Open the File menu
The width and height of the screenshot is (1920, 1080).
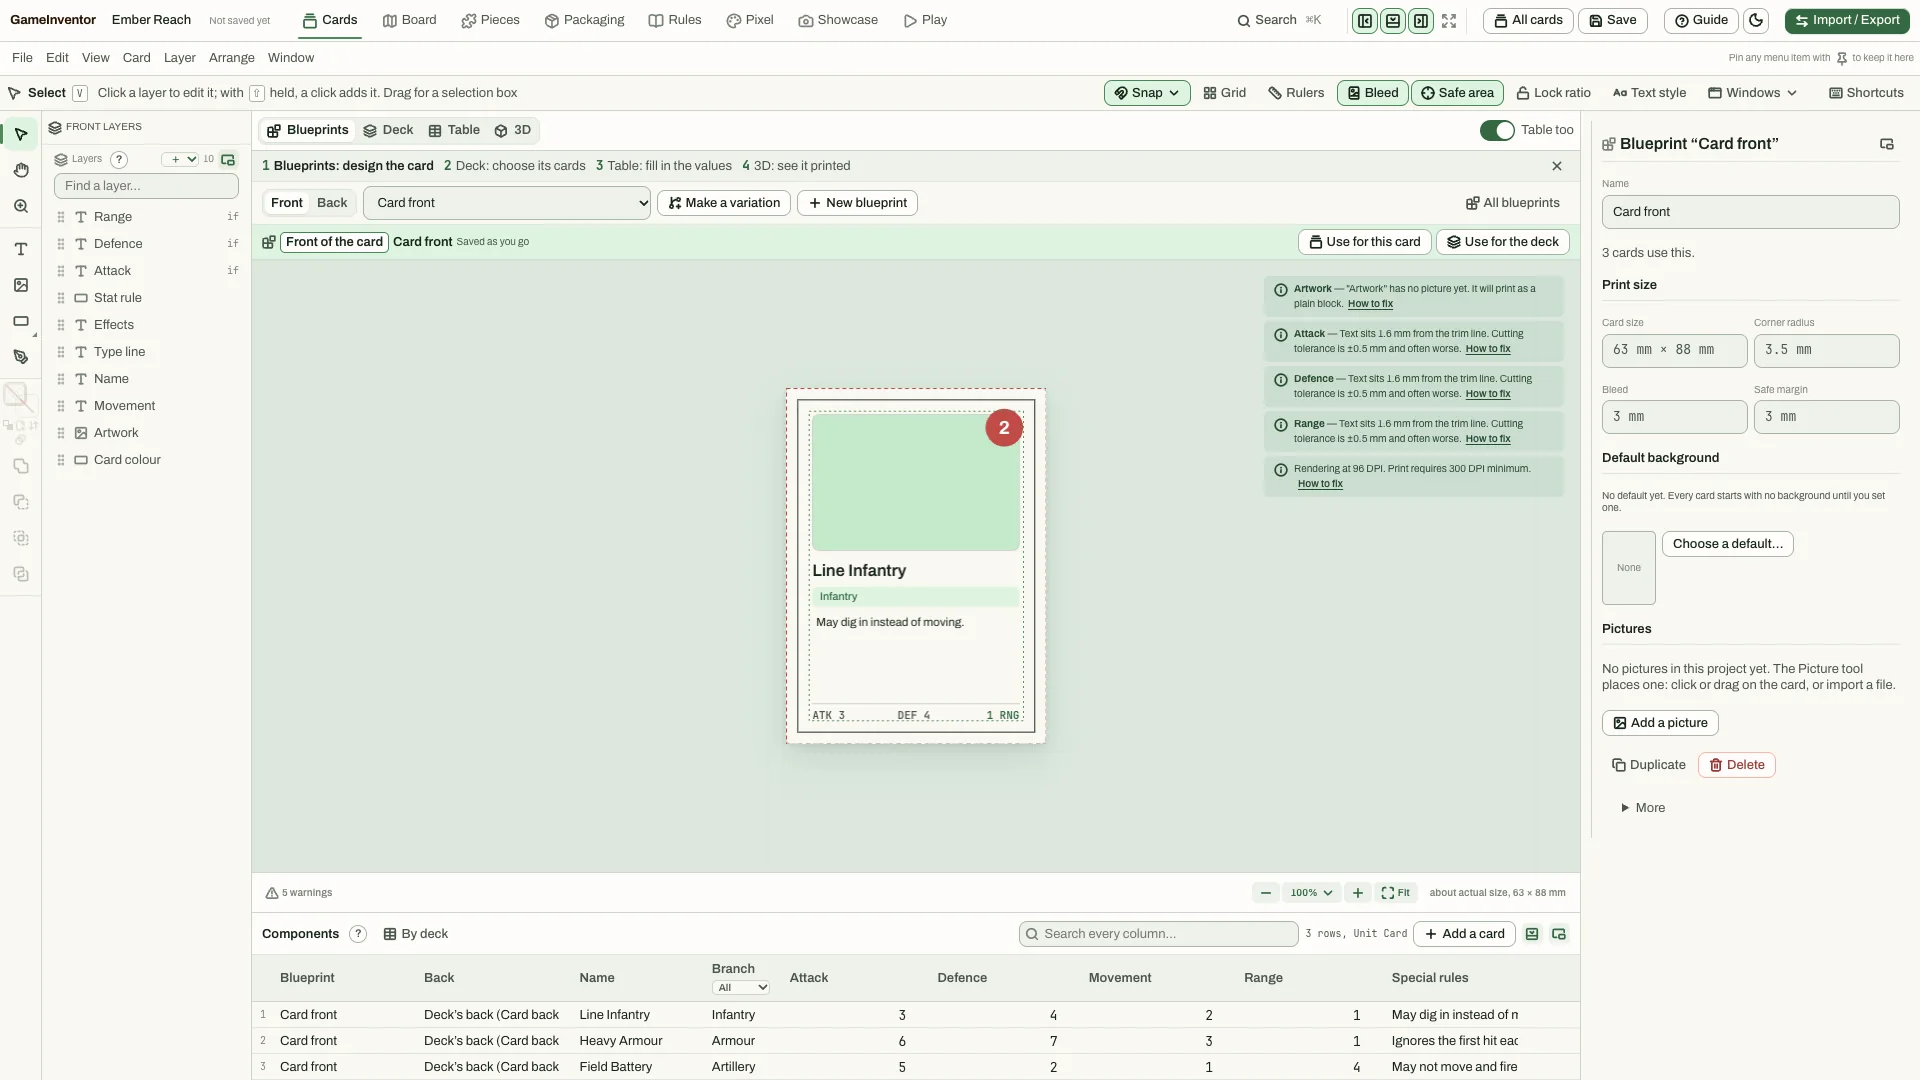tap(22, 58)
